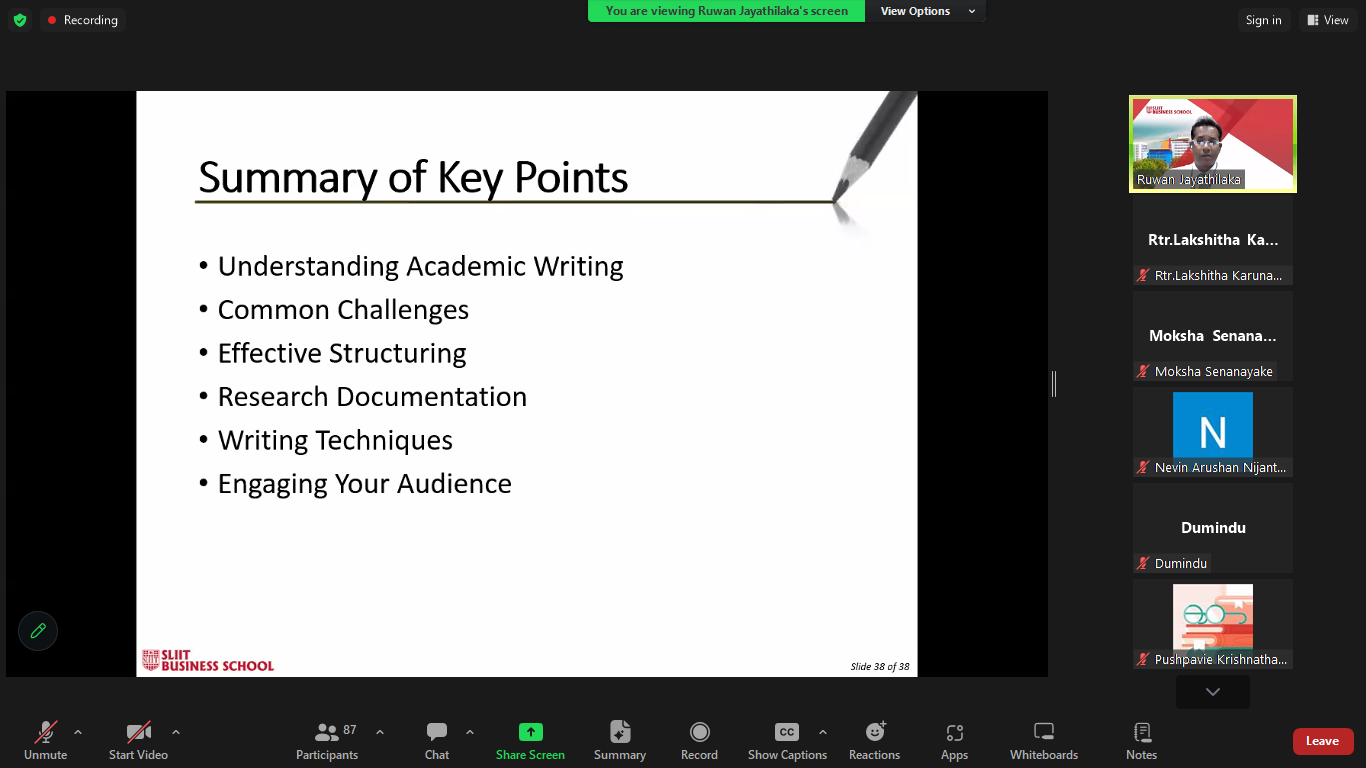Open the Chat panel
Screen dimensions: 1366x768
pos(437,741)
